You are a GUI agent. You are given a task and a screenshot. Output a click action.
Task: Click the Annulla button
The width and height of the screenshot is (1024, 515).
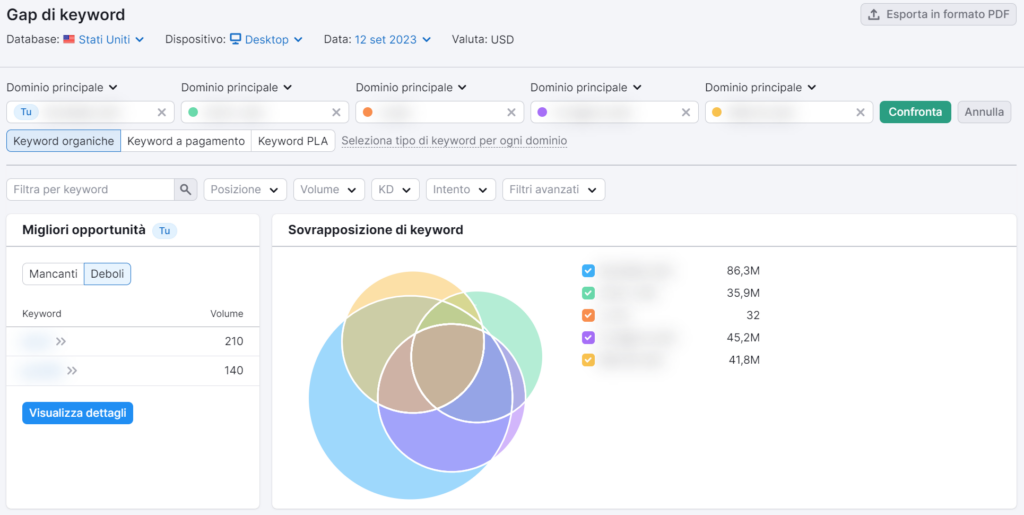(x=984, y=112)
